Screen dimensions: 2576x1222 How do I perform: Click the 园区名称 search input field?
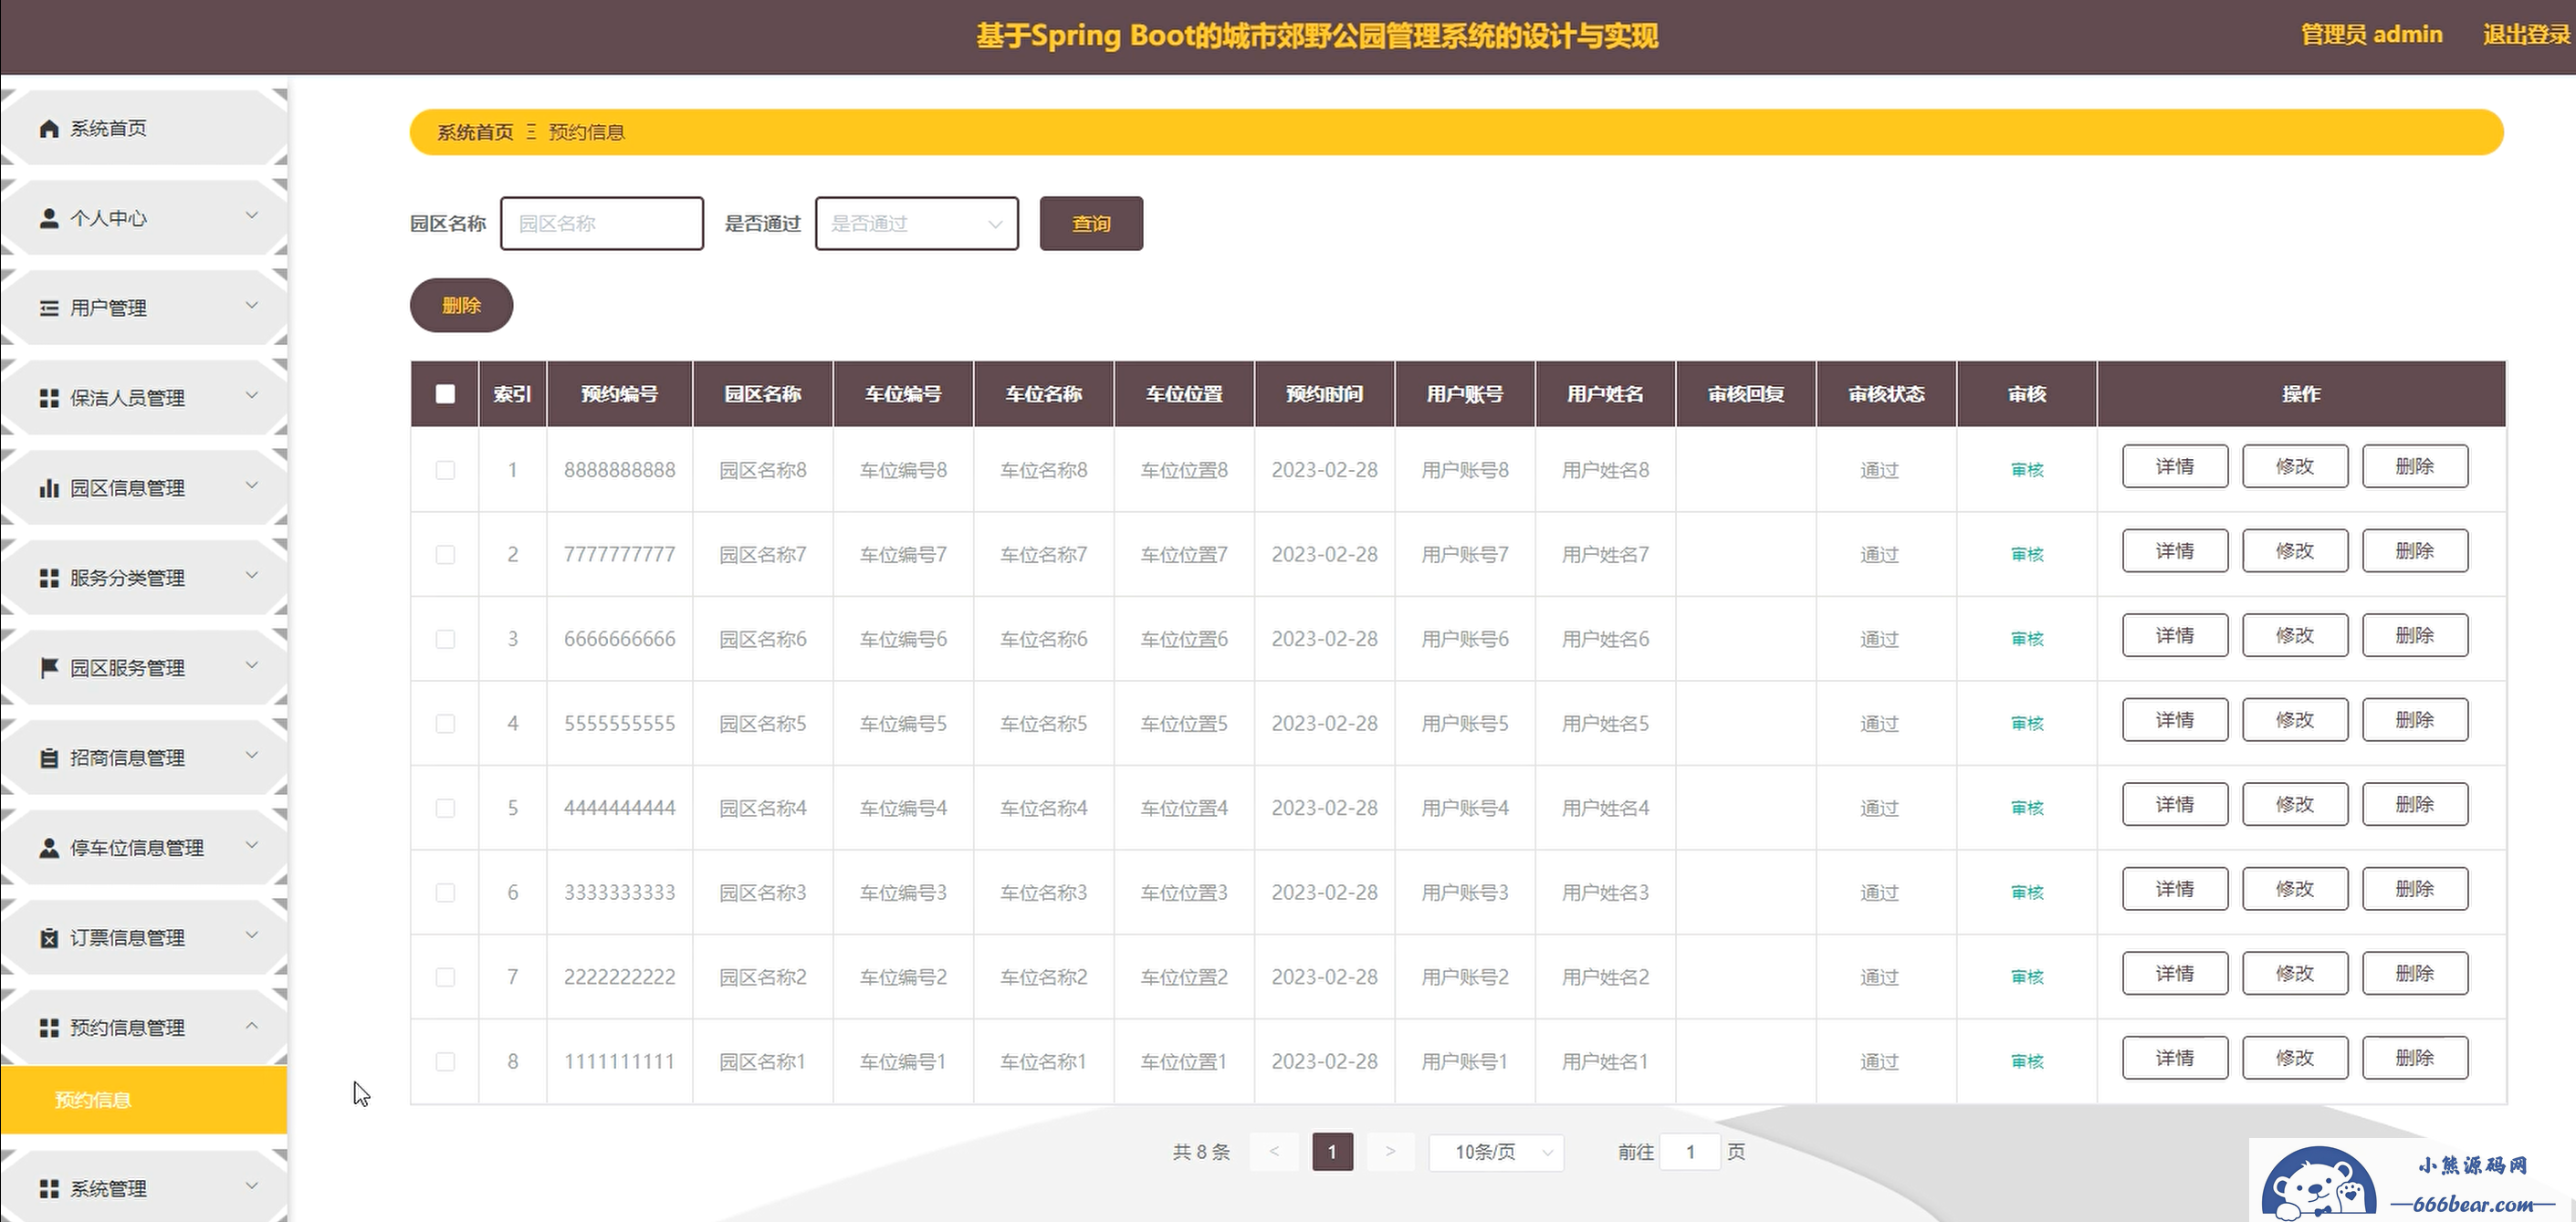602,224
